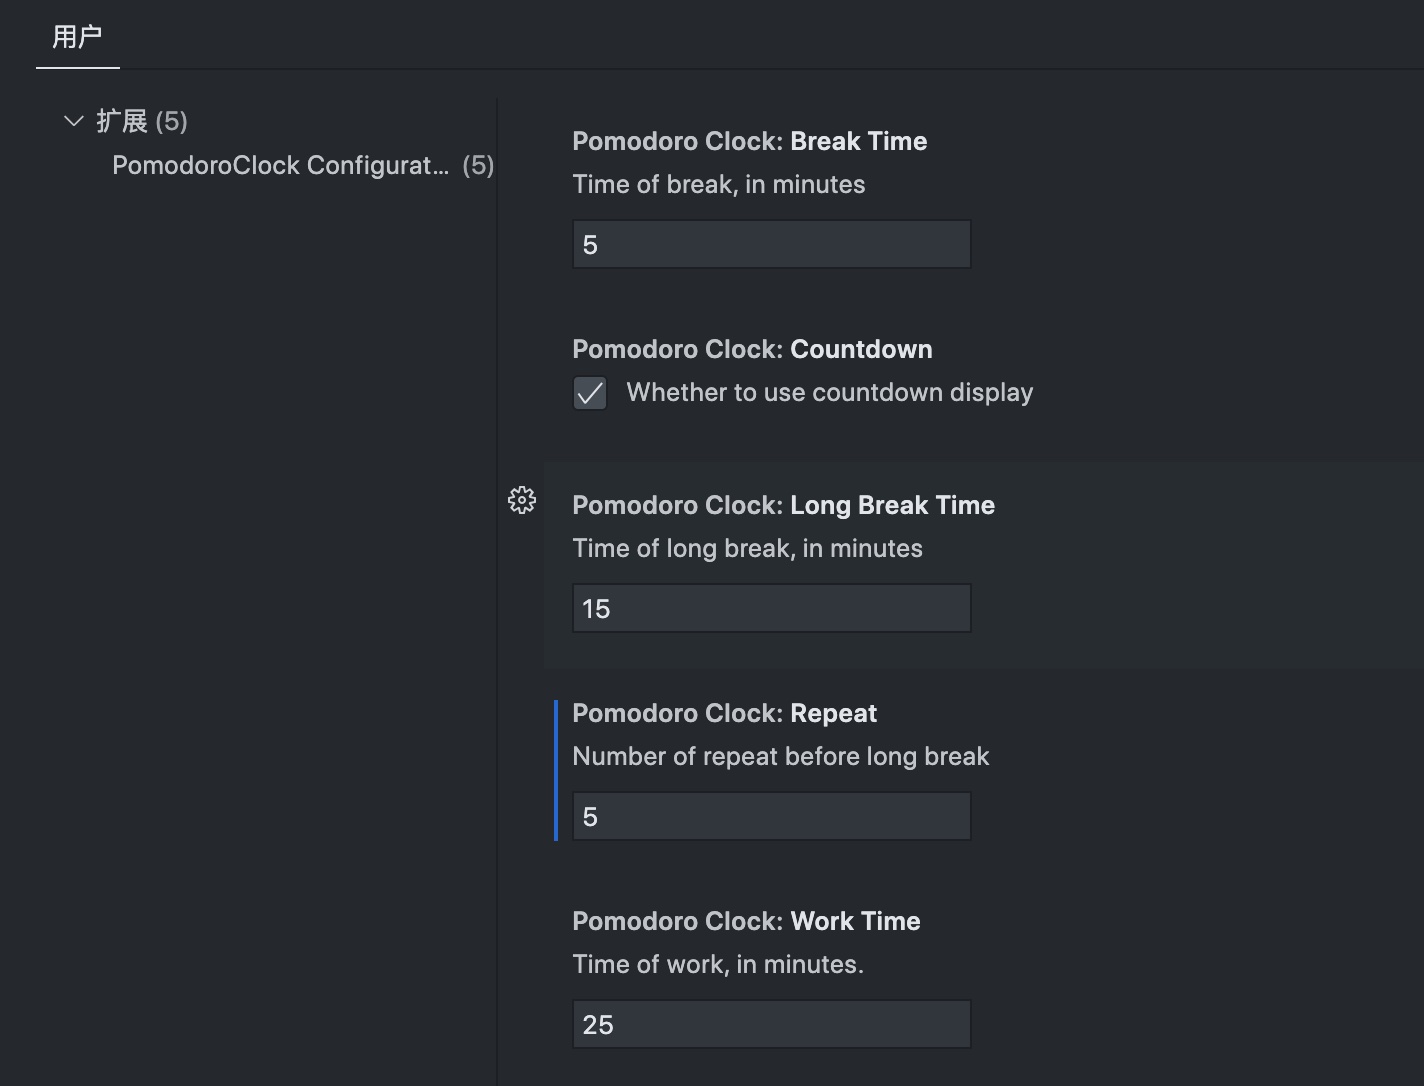Viewport: 1424px width, 1086px height.
Task: Click 'Time of break, in minutes' description
Action: [719, 184]
